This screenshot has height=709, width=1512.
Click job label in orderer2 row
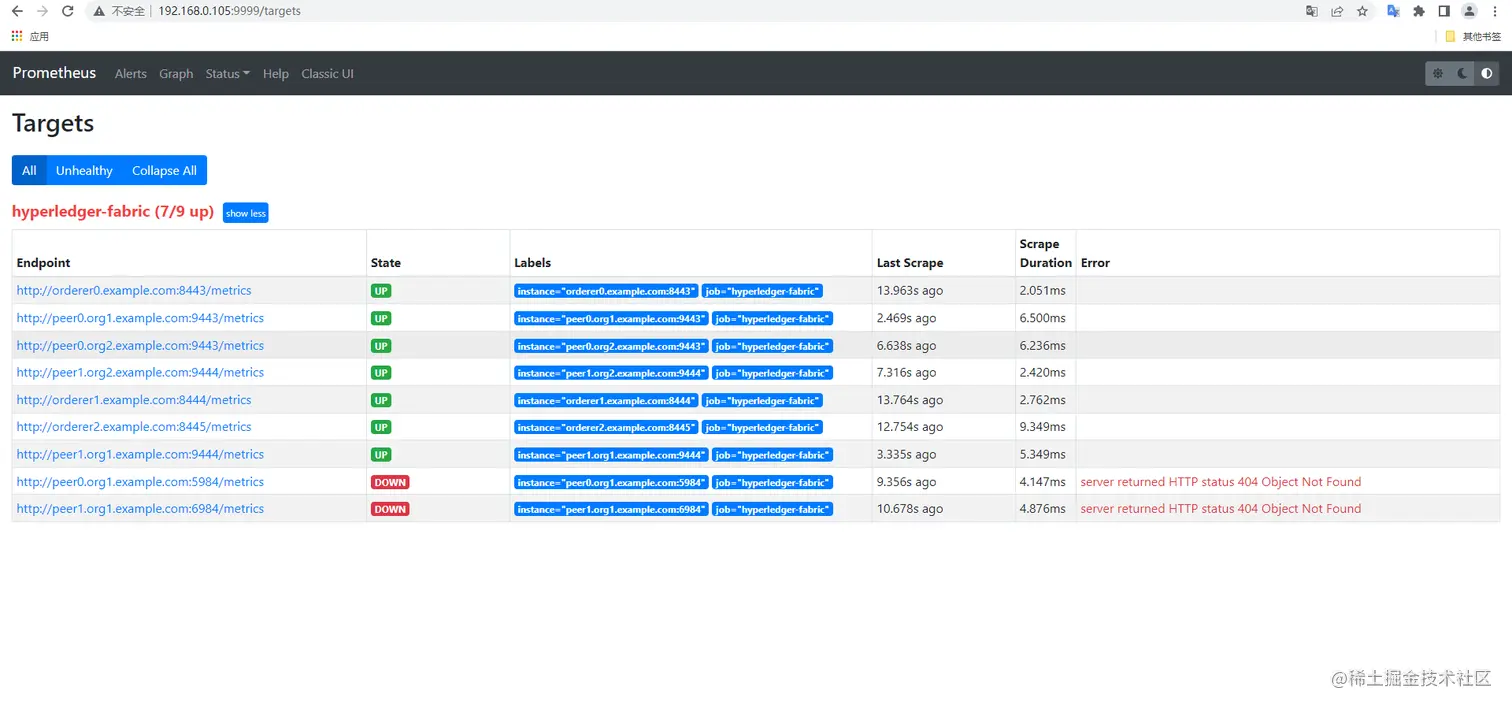pyautogui.click(x=762, y=427)
